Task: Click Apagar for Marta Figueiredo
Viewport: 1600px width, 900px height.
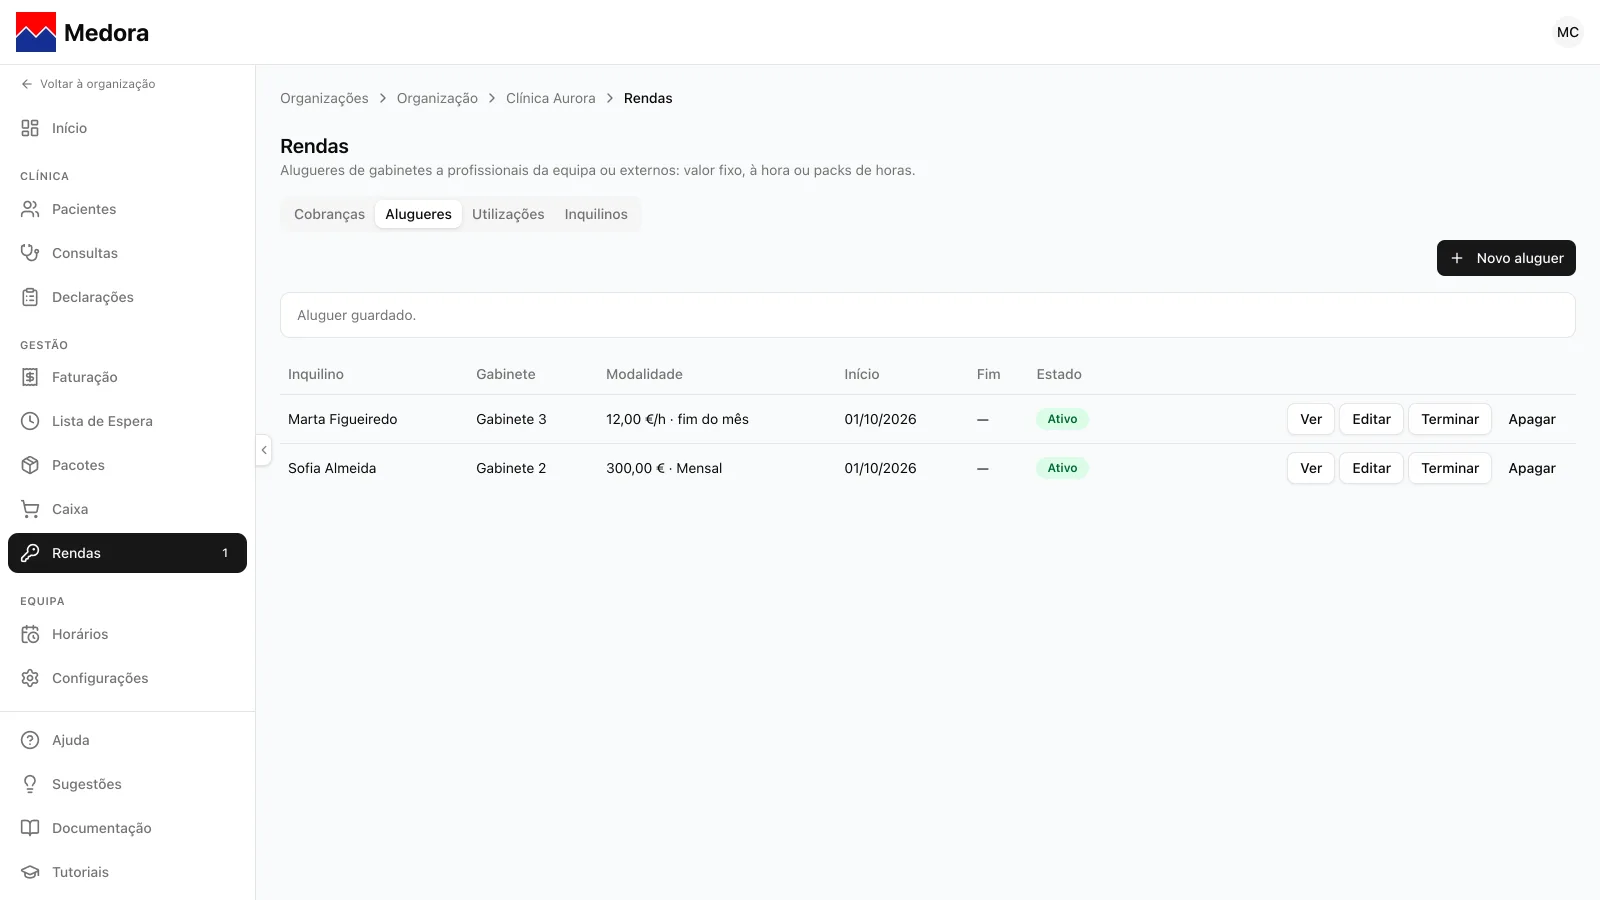Action: click(x=1532, y=419)
